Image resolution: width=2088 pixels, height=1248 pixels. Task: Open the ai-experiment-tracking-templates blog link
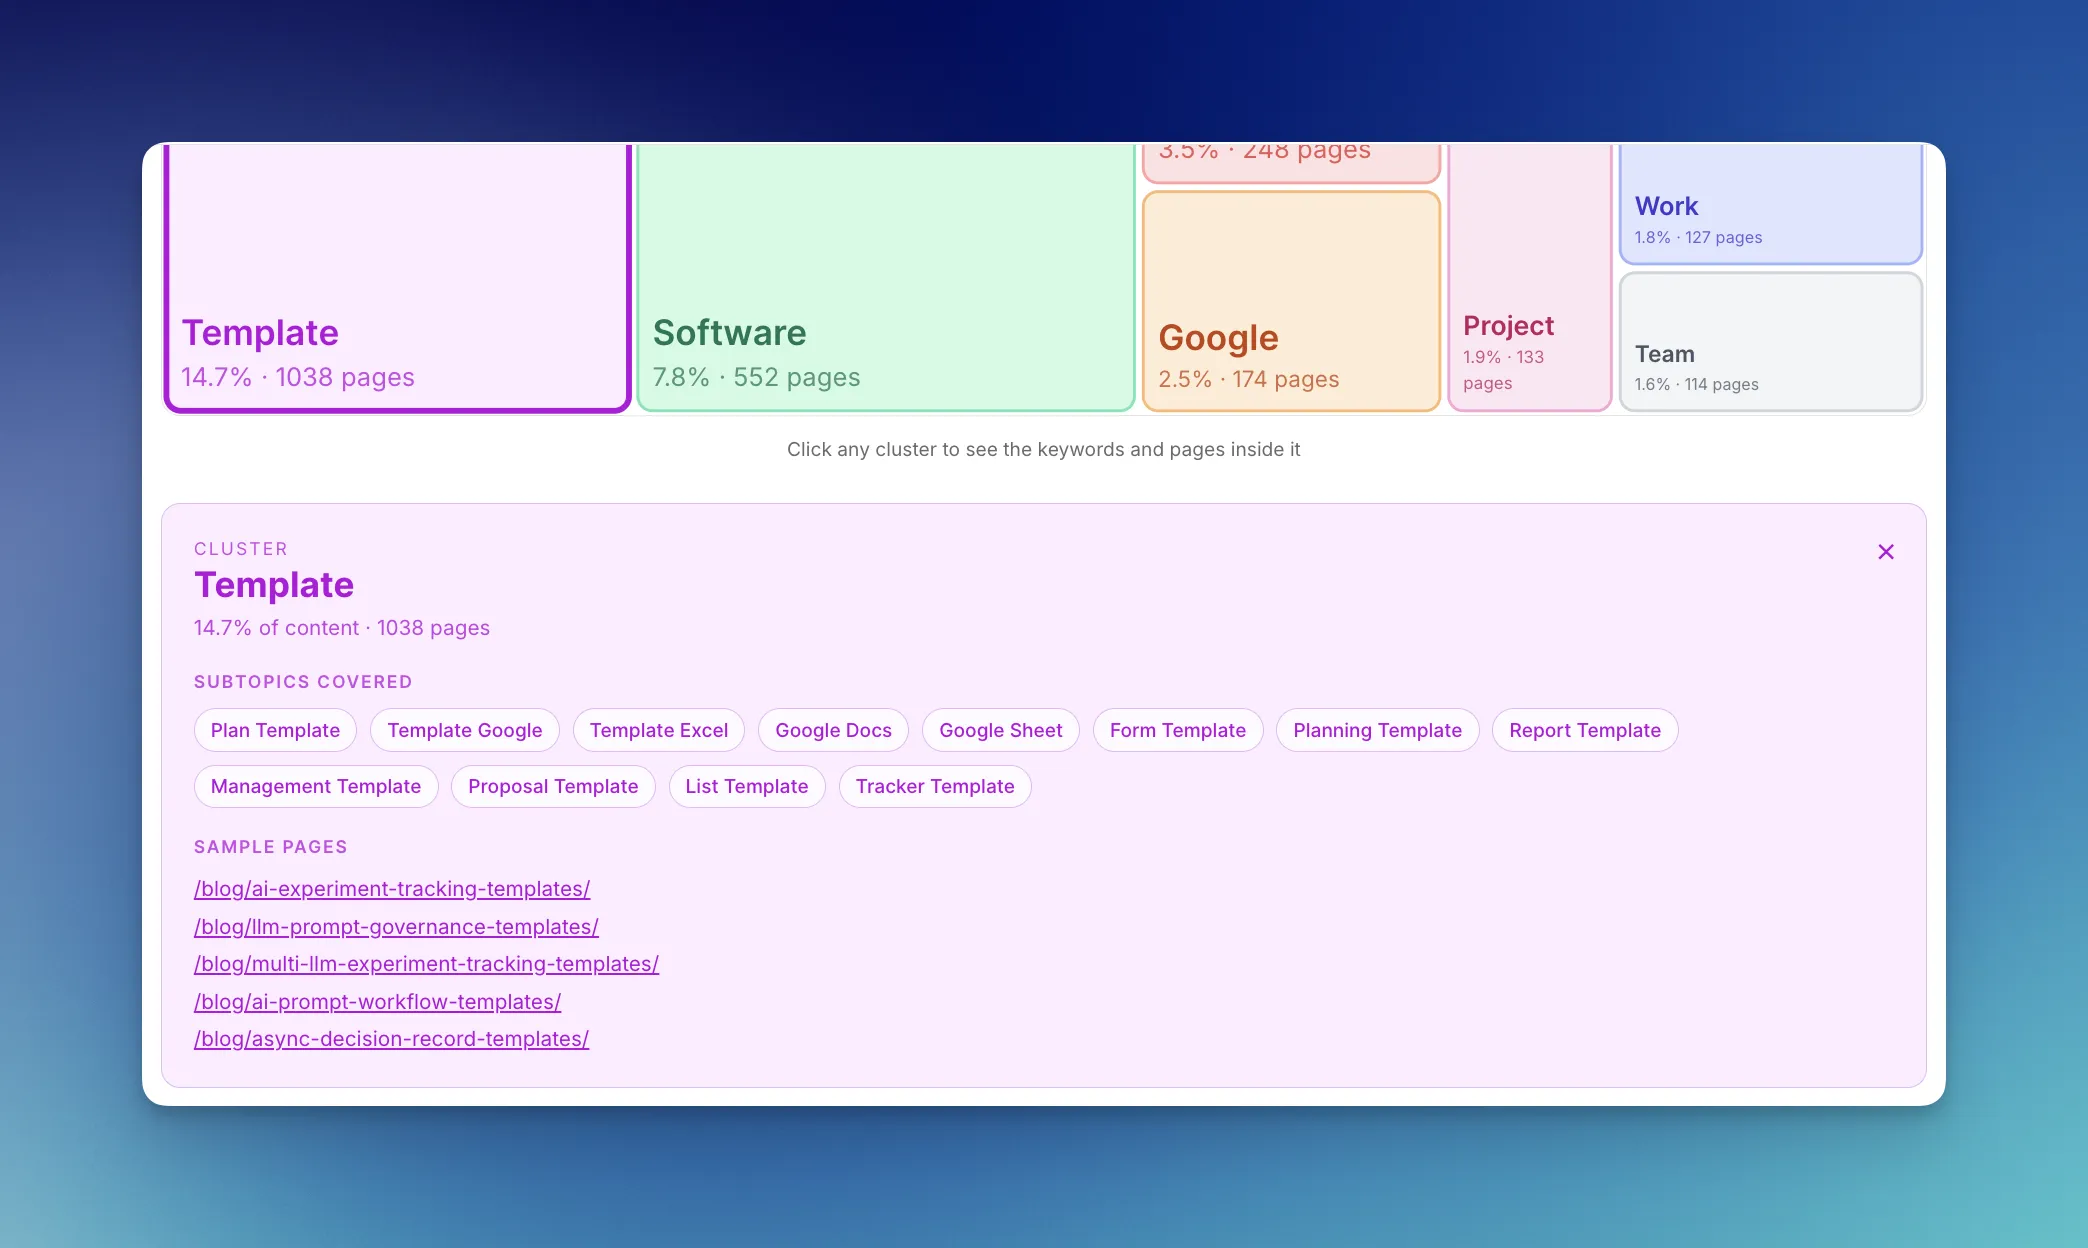(391, 888)
